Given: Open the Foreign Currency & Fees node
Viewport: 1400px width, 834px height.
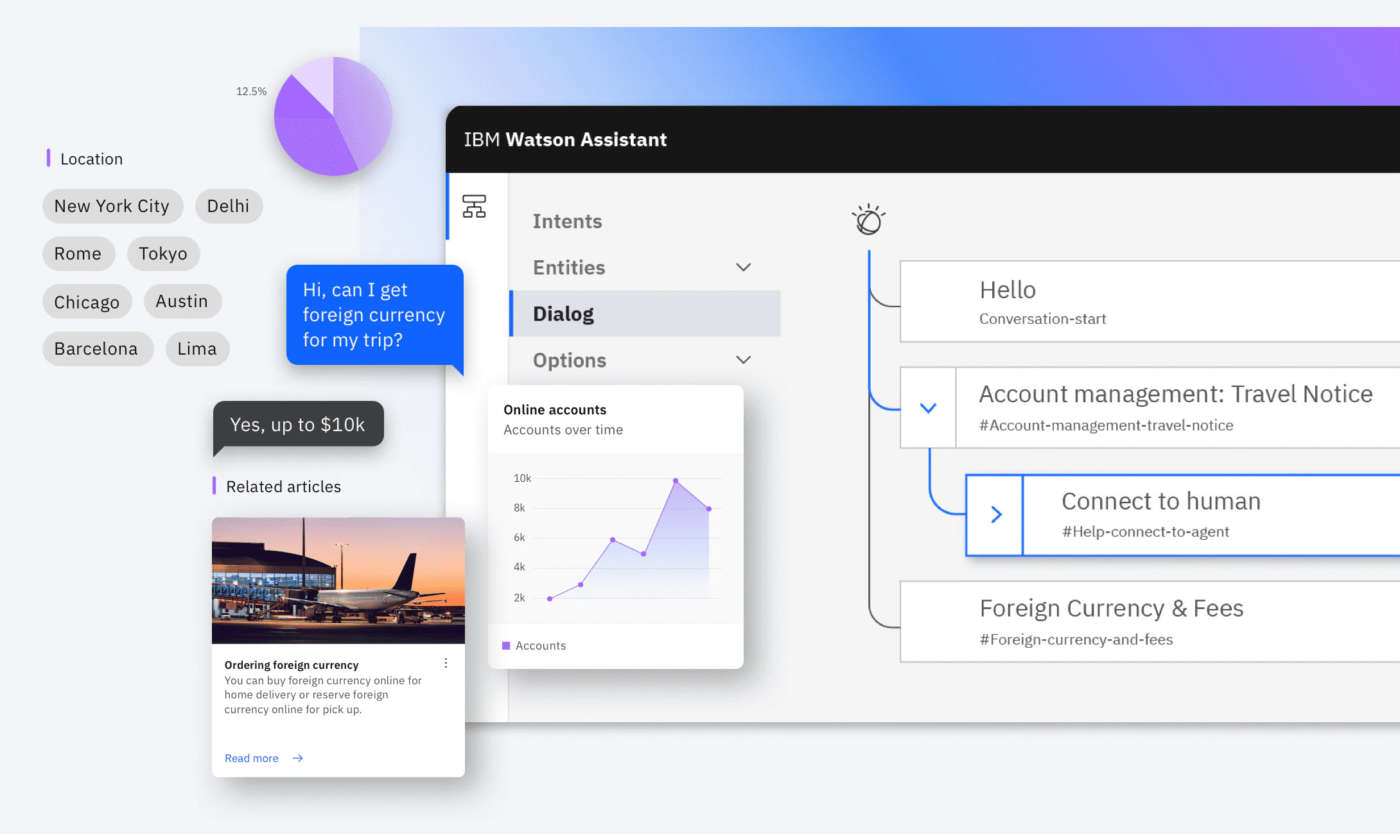Looking at the screenshot, I should [x=1150, y=621].
